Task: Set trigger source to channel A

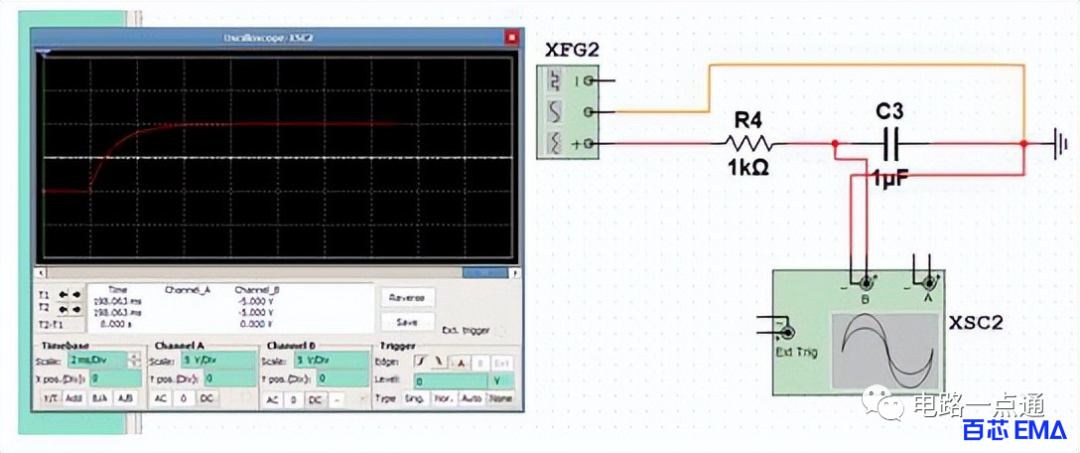Action: click(459, 363)
